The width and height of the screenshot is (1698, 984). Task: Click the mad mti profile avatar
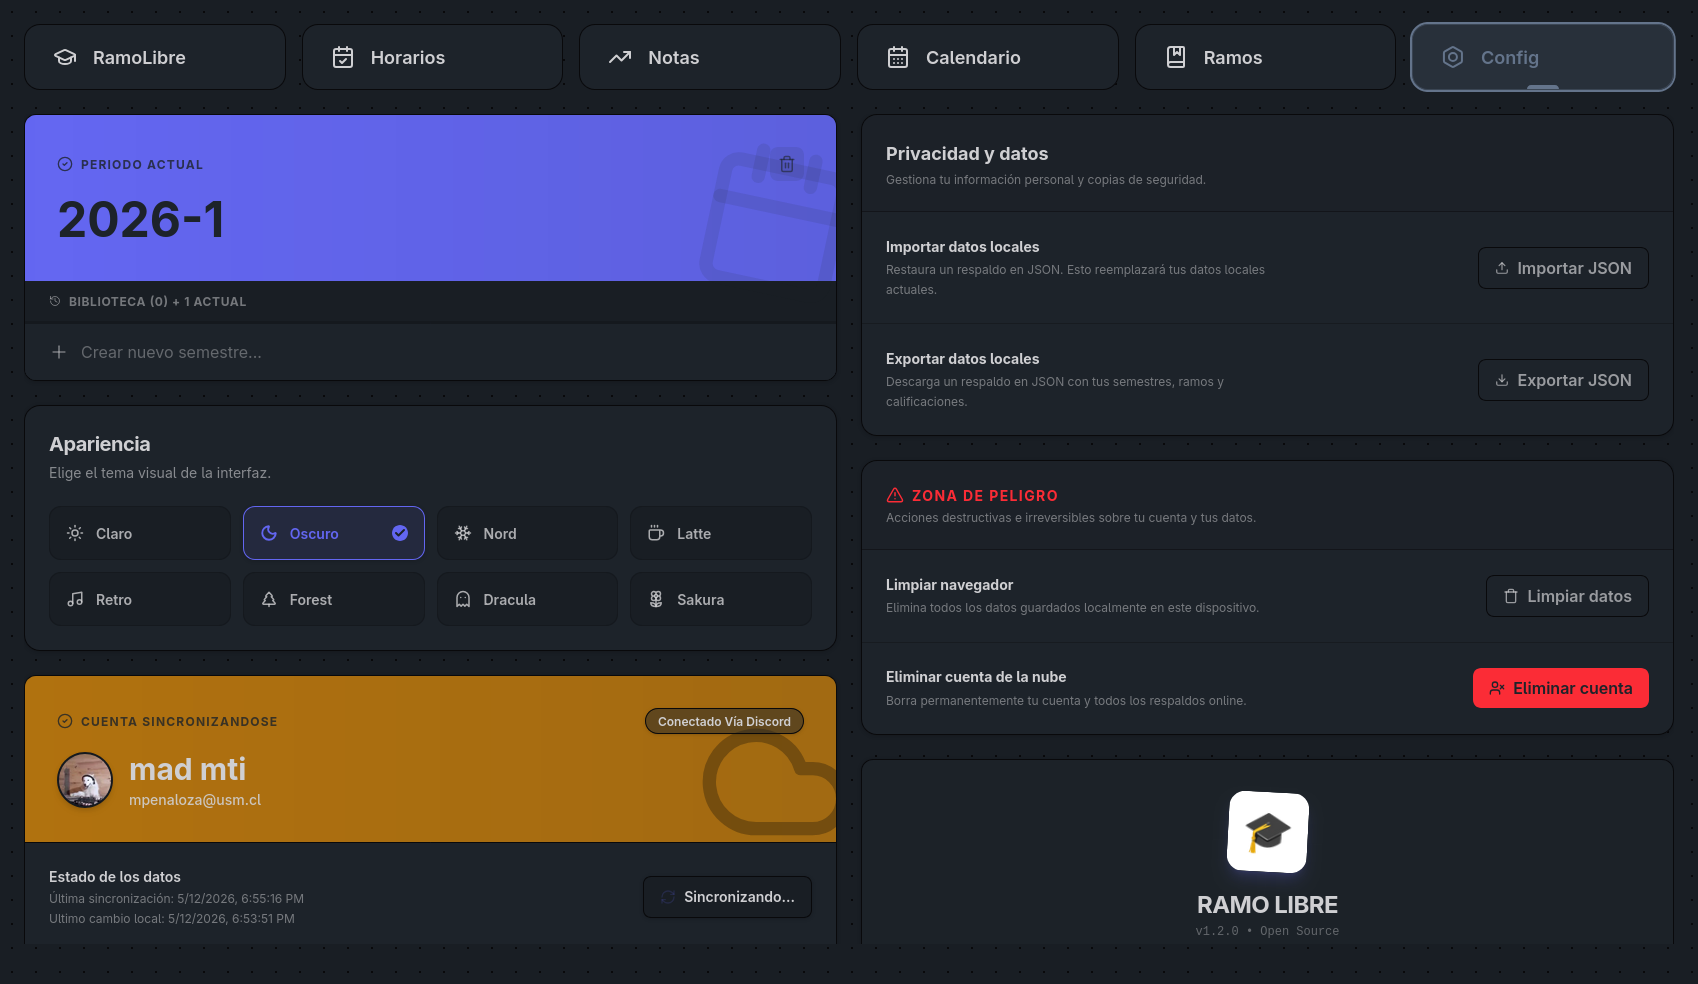85,780
